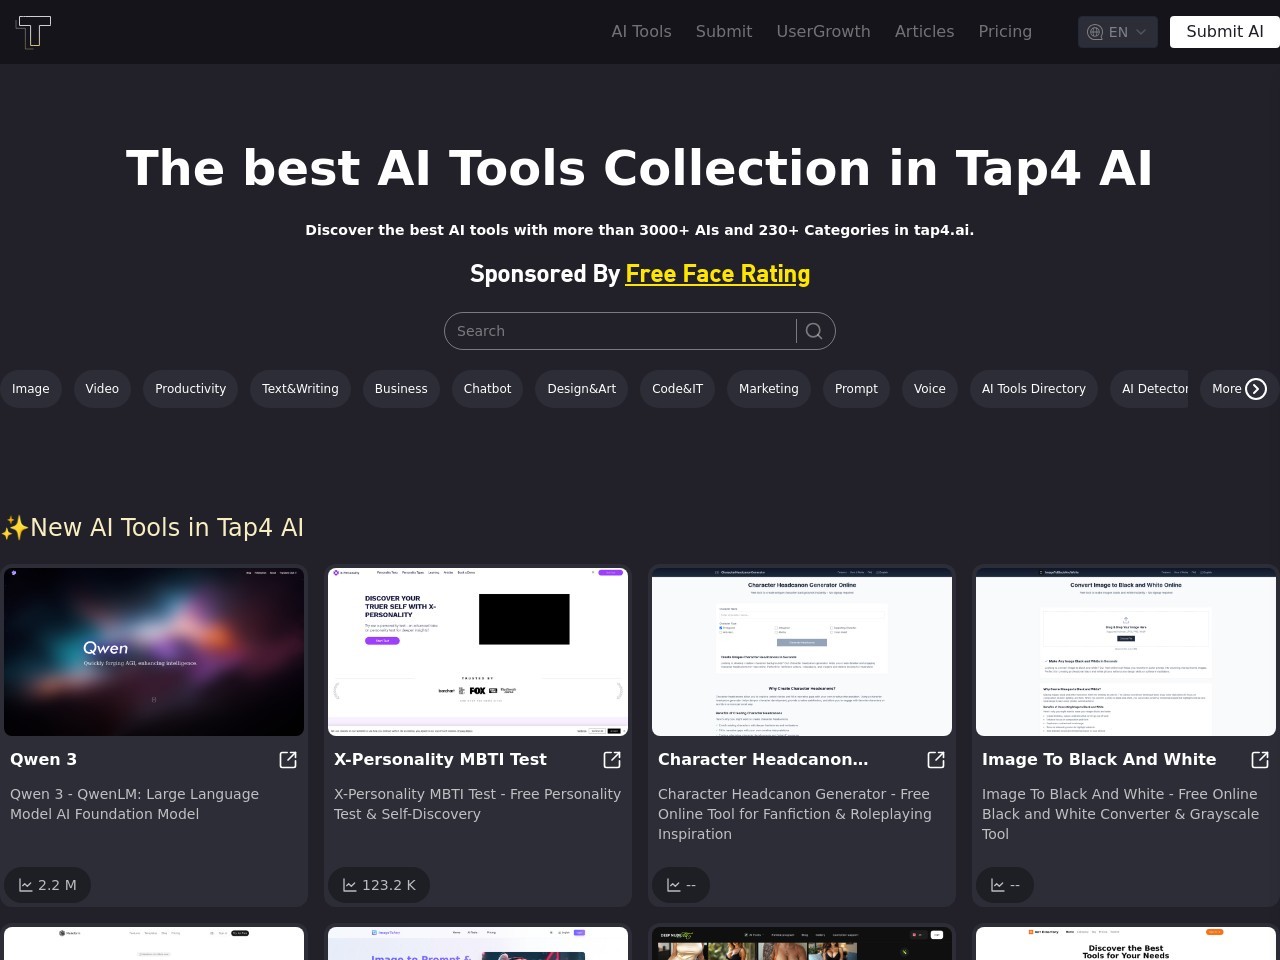Select the Productivity category chip
The image size is (1280, 960).
click(x=191, y=389)
